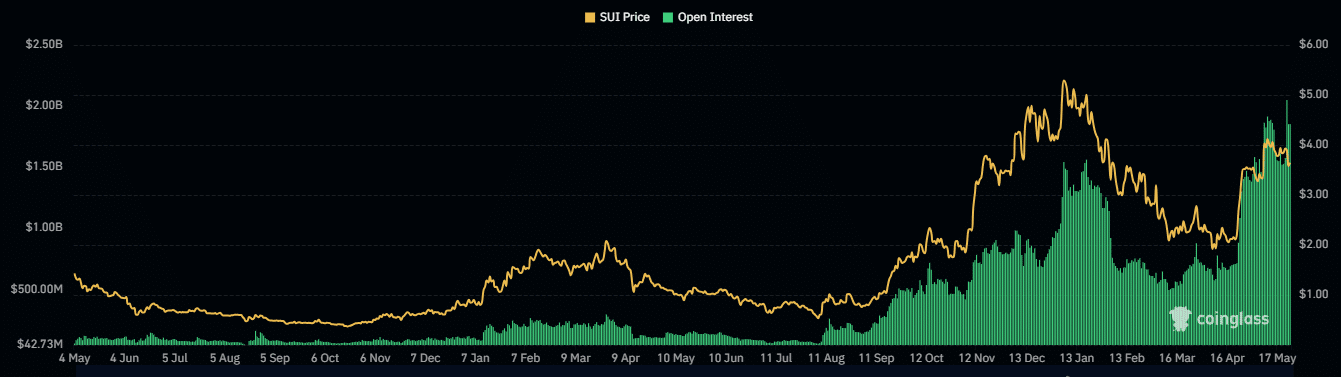This screenshot has width=1341, height=377.
Task: Click the 6 Nov date label
Action: (x=375, y=357)
